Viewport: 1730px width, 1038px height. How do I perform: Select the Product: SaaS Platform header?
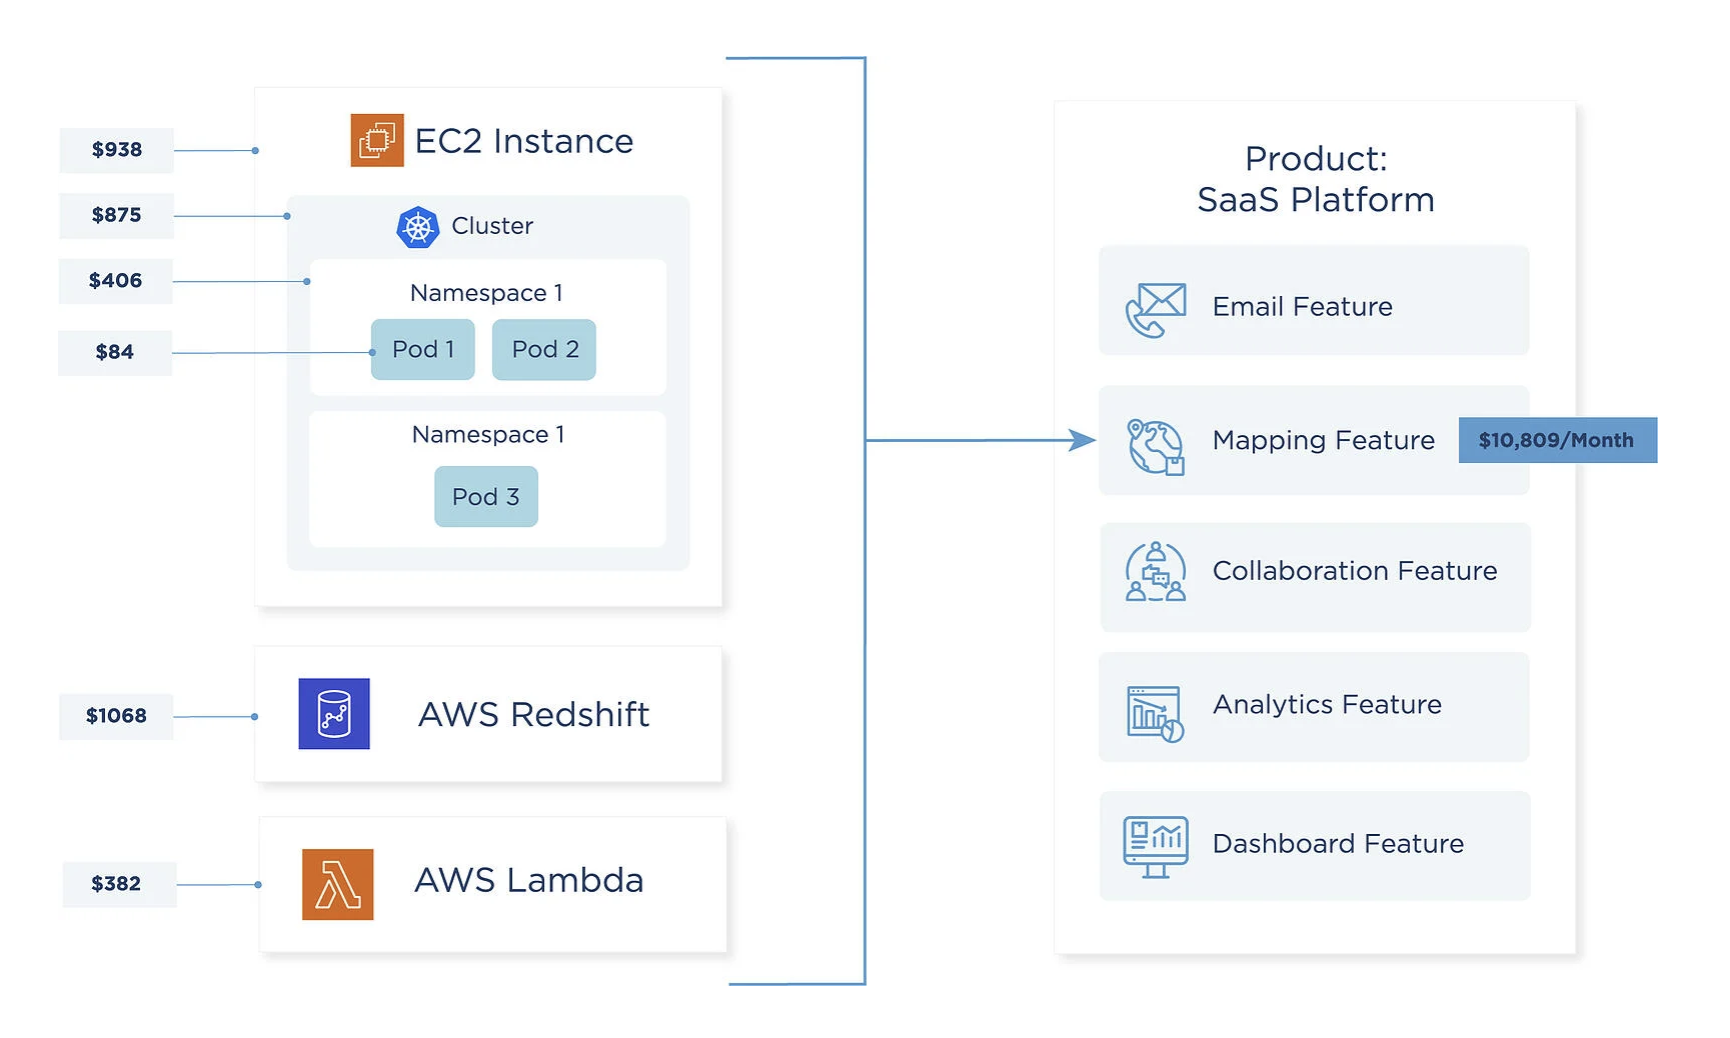coord(1314,179)
